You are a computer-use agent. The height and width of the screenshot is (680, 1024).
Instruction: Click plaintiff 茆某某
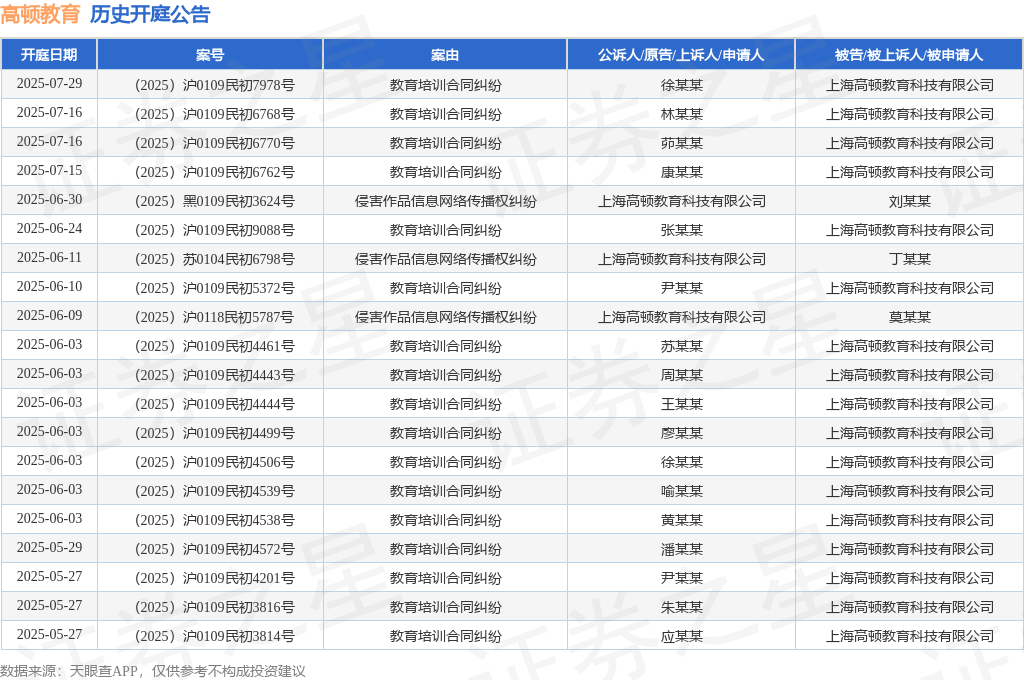coord(682,143)
